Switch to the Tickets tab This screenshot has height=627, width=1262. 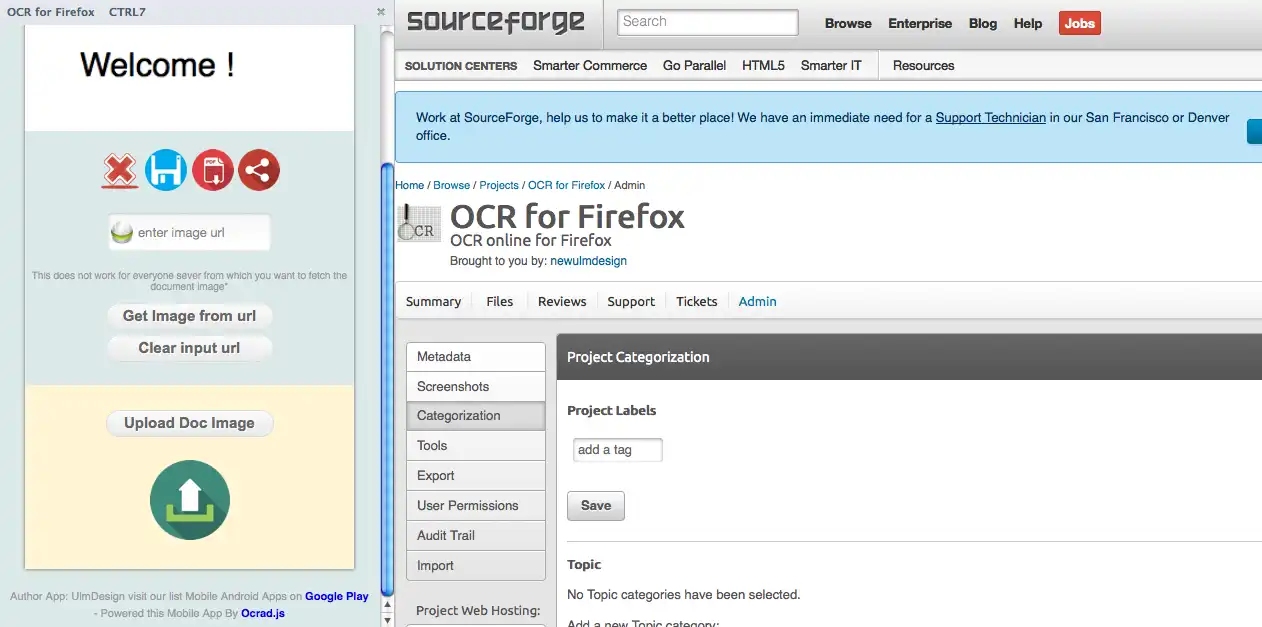(697, 301)
